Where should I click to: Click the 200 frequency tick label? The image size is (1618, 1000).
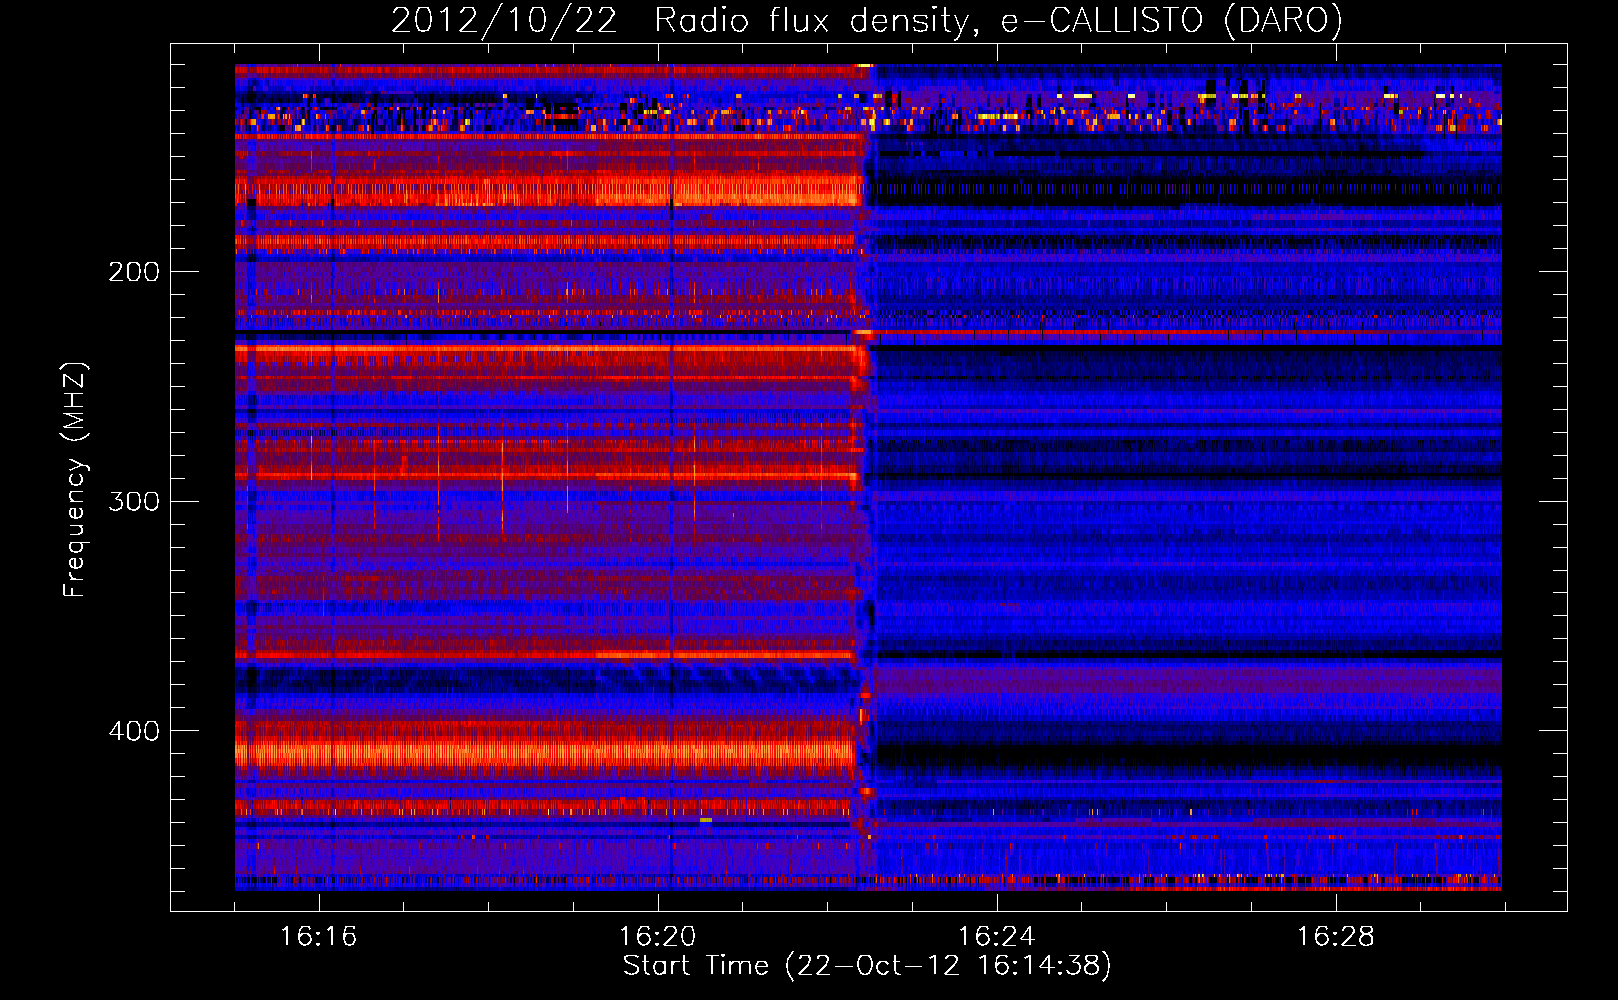[x=134, y=272]
